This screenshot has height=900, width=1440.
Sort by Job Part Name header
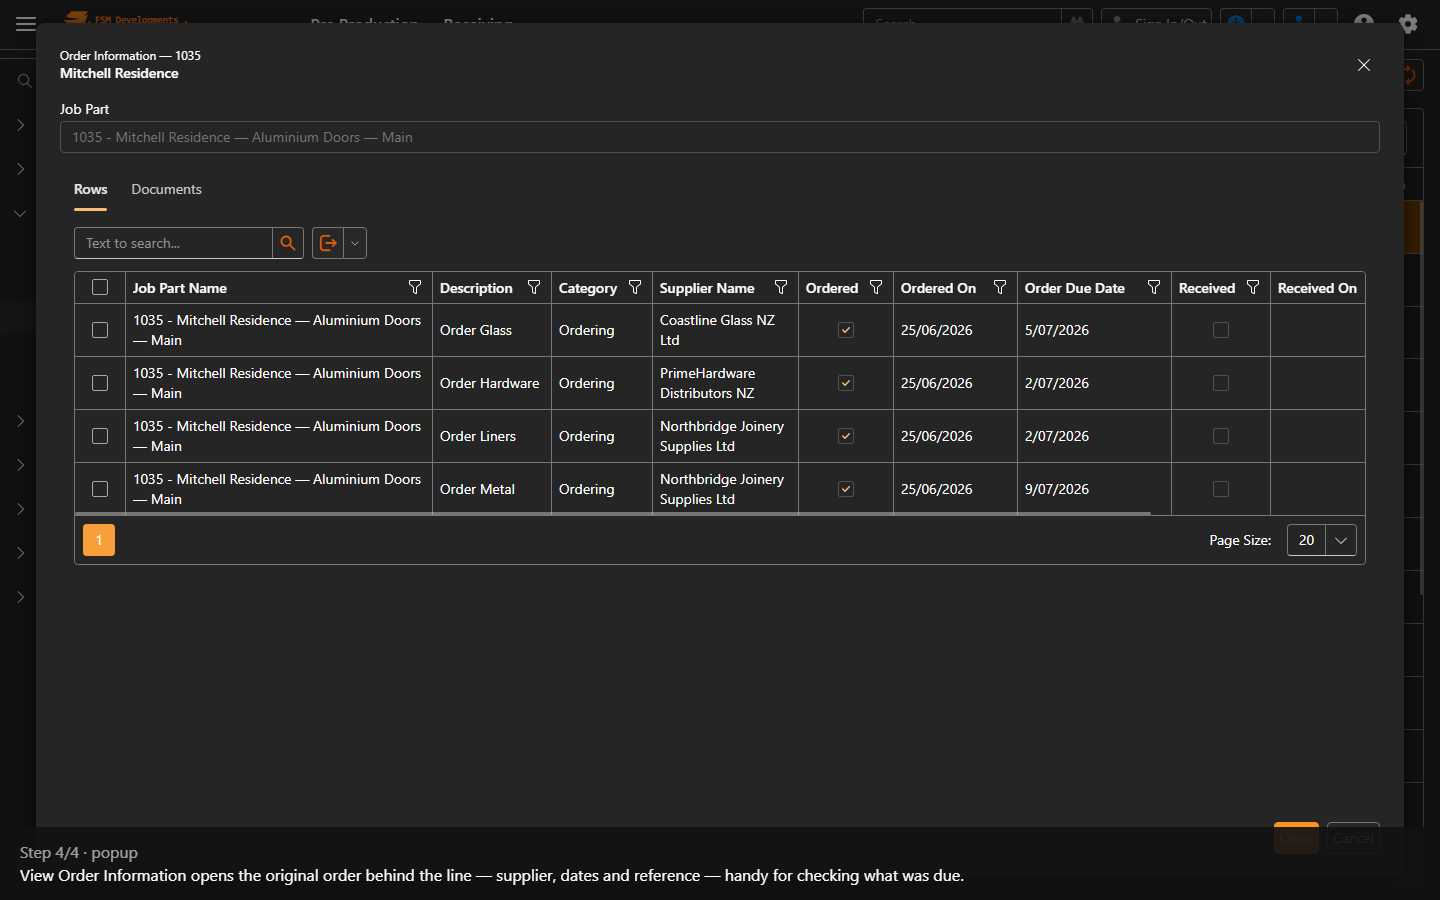click(x=180, y=288)
